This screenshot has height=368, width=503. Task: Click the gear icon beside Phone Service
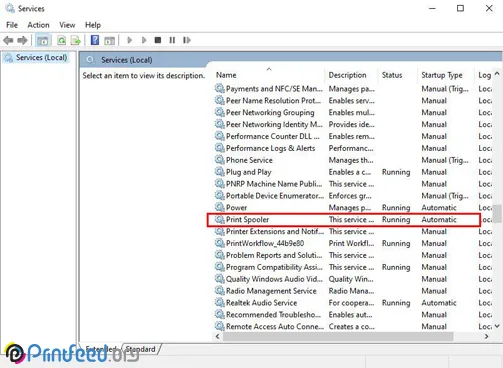coord(219,160)
